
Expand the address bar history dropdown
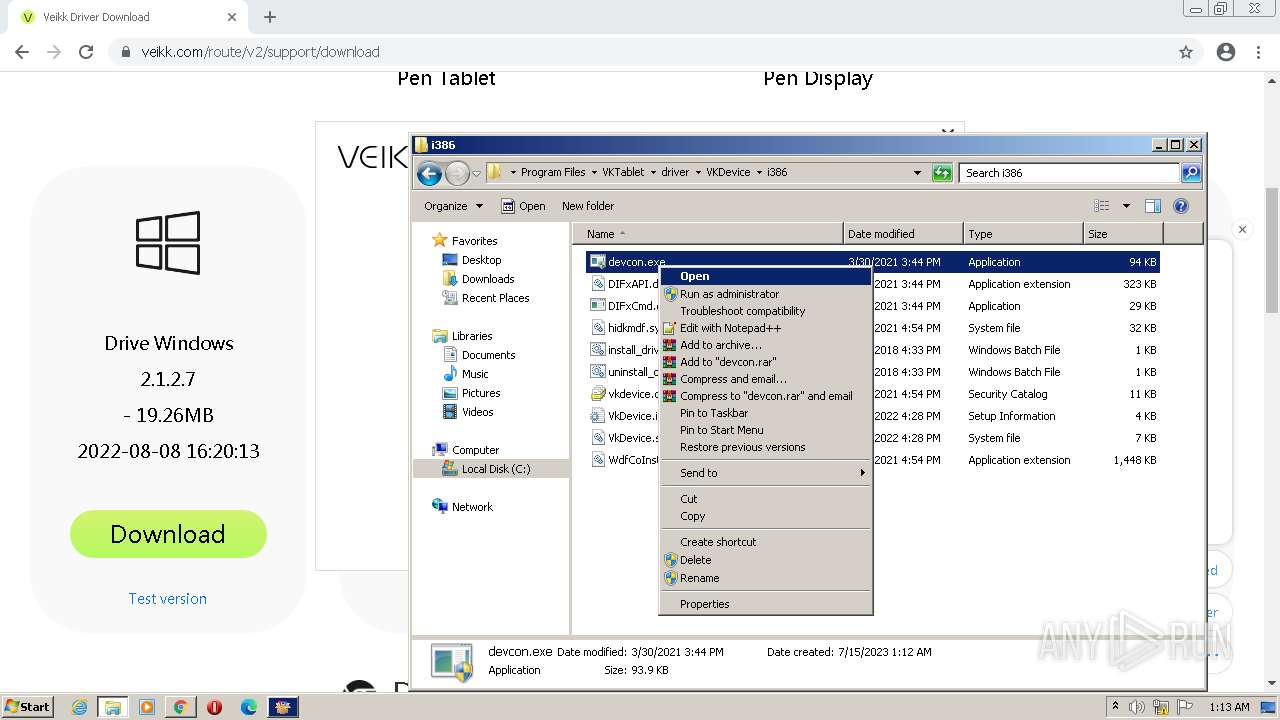pyautogui.click(x=917, y=173)
